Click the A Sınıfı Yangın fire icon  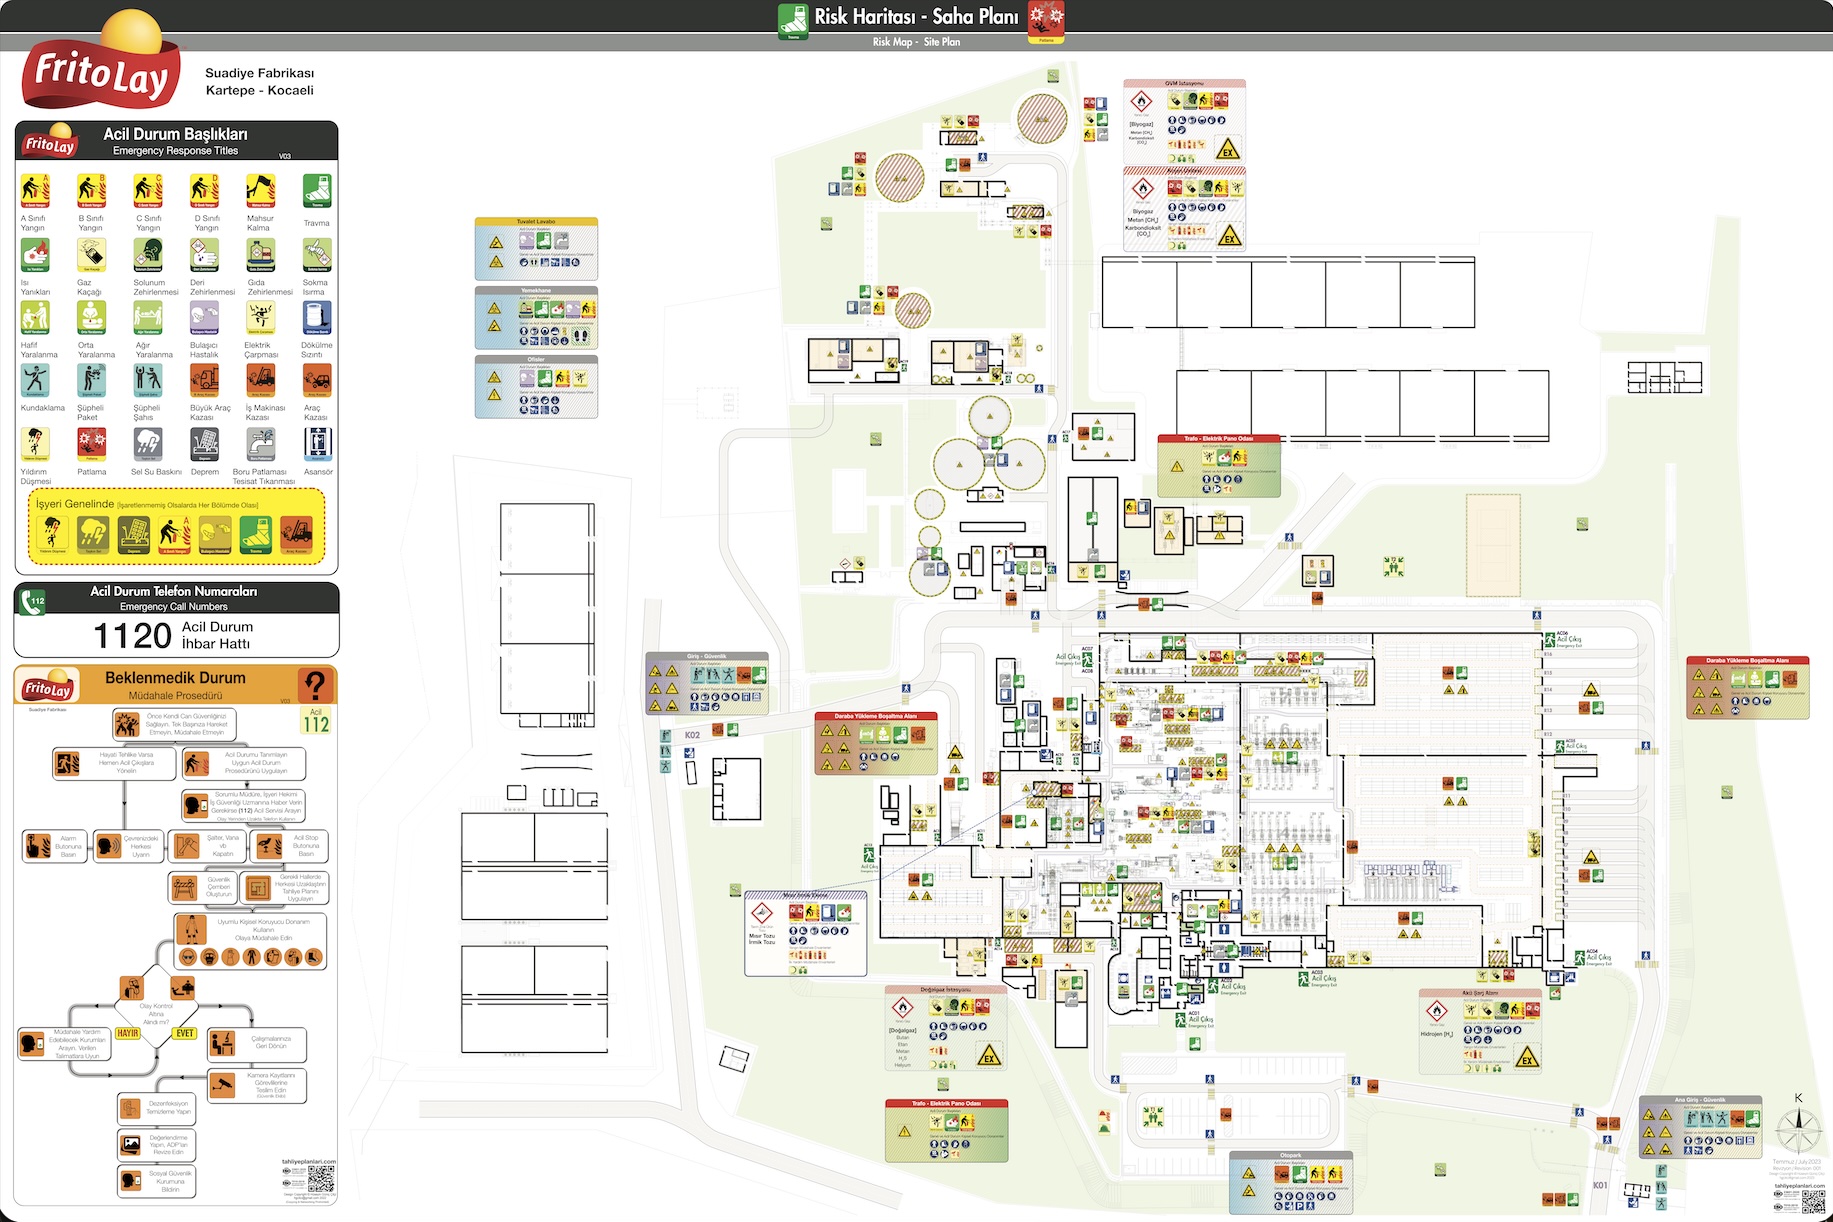(35, 191)
